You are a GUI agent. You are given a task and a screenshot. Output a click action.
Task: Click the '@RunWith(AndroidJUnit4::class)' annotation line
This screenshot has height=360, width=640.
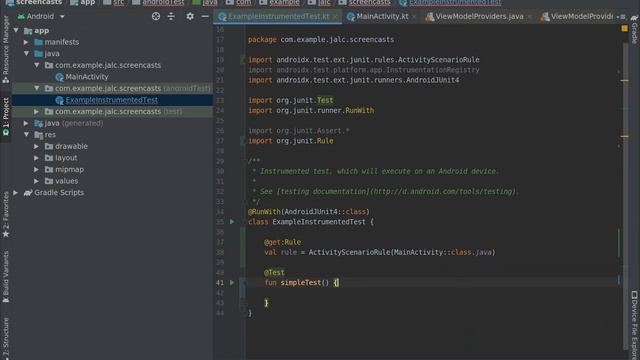click(x=309, y=212)
